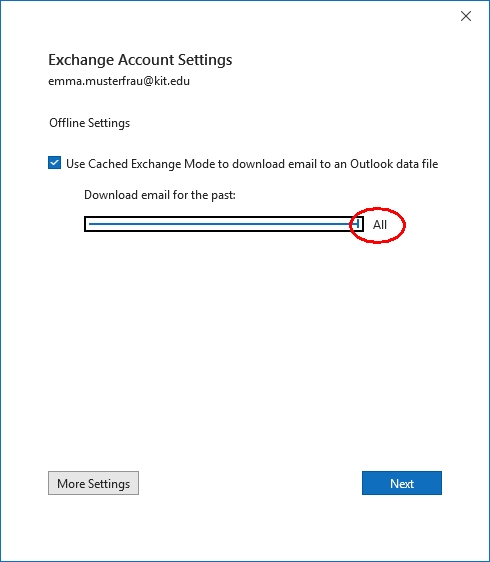Click the 'Offline Settings' section label
Screen dimensions: 490x562
tap(90, 123)
